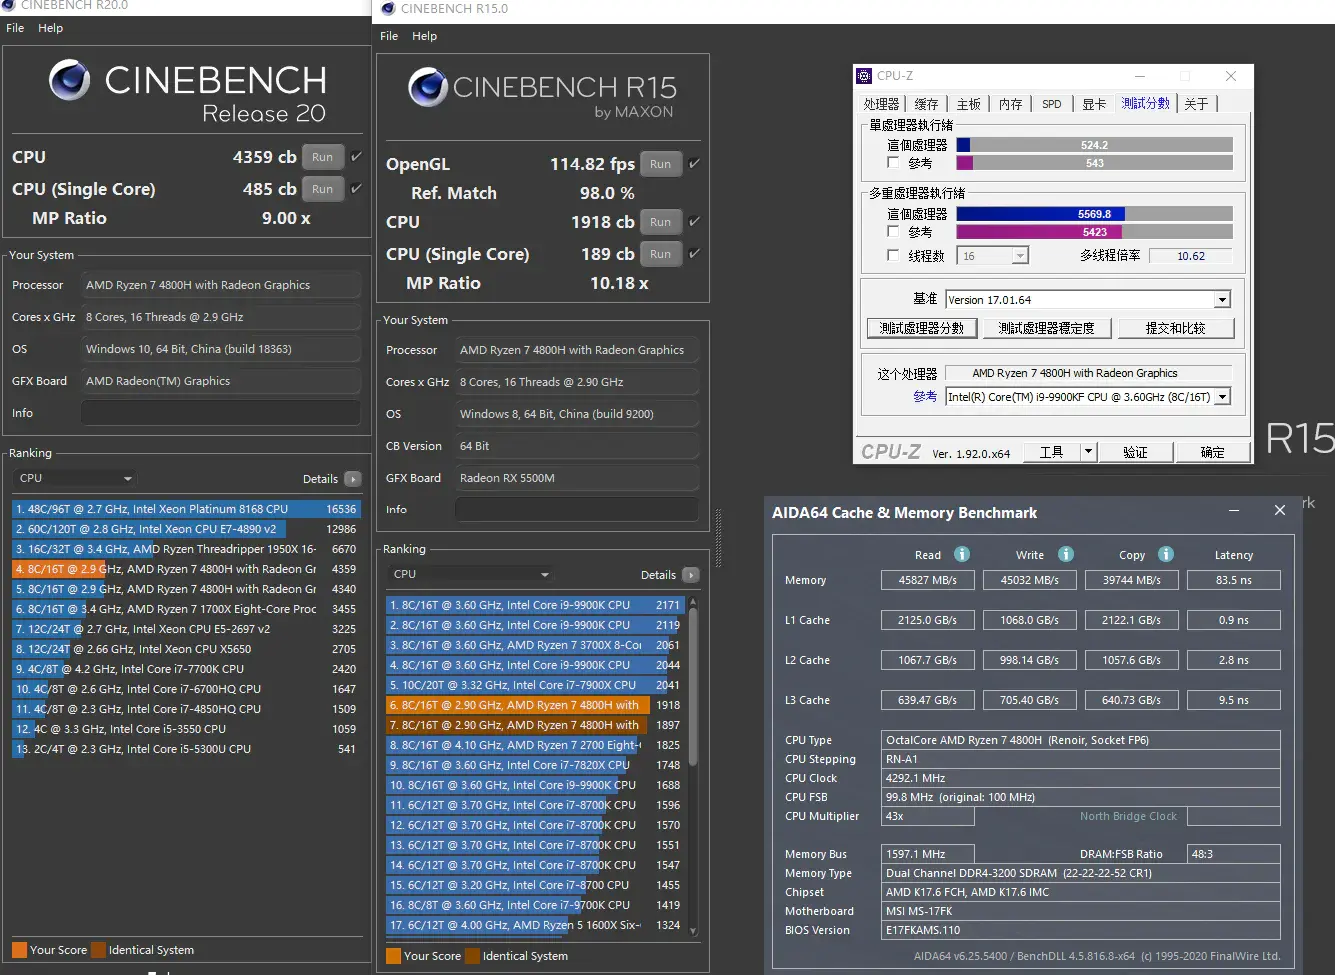Image resolution: width=1335 pixels, height=975 pixels.
Task: Switch to the 主板 tab in CPU-Z
Action: coord(968,104)
